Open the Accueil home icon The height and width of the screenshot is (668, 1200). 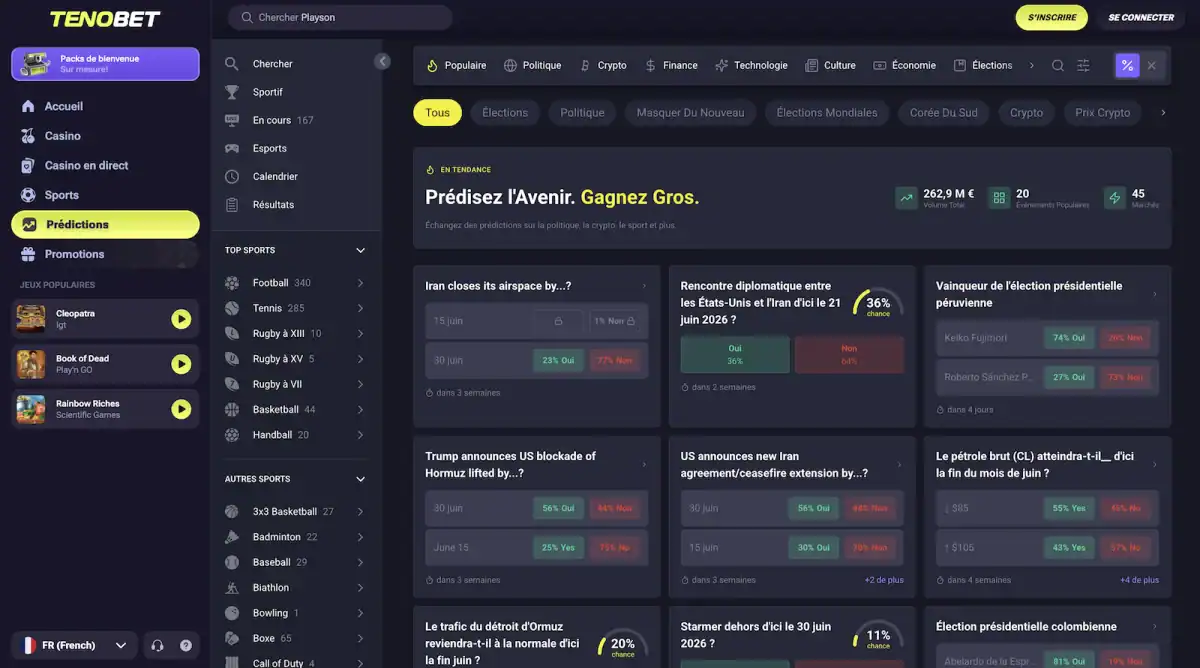pos(27,106)
